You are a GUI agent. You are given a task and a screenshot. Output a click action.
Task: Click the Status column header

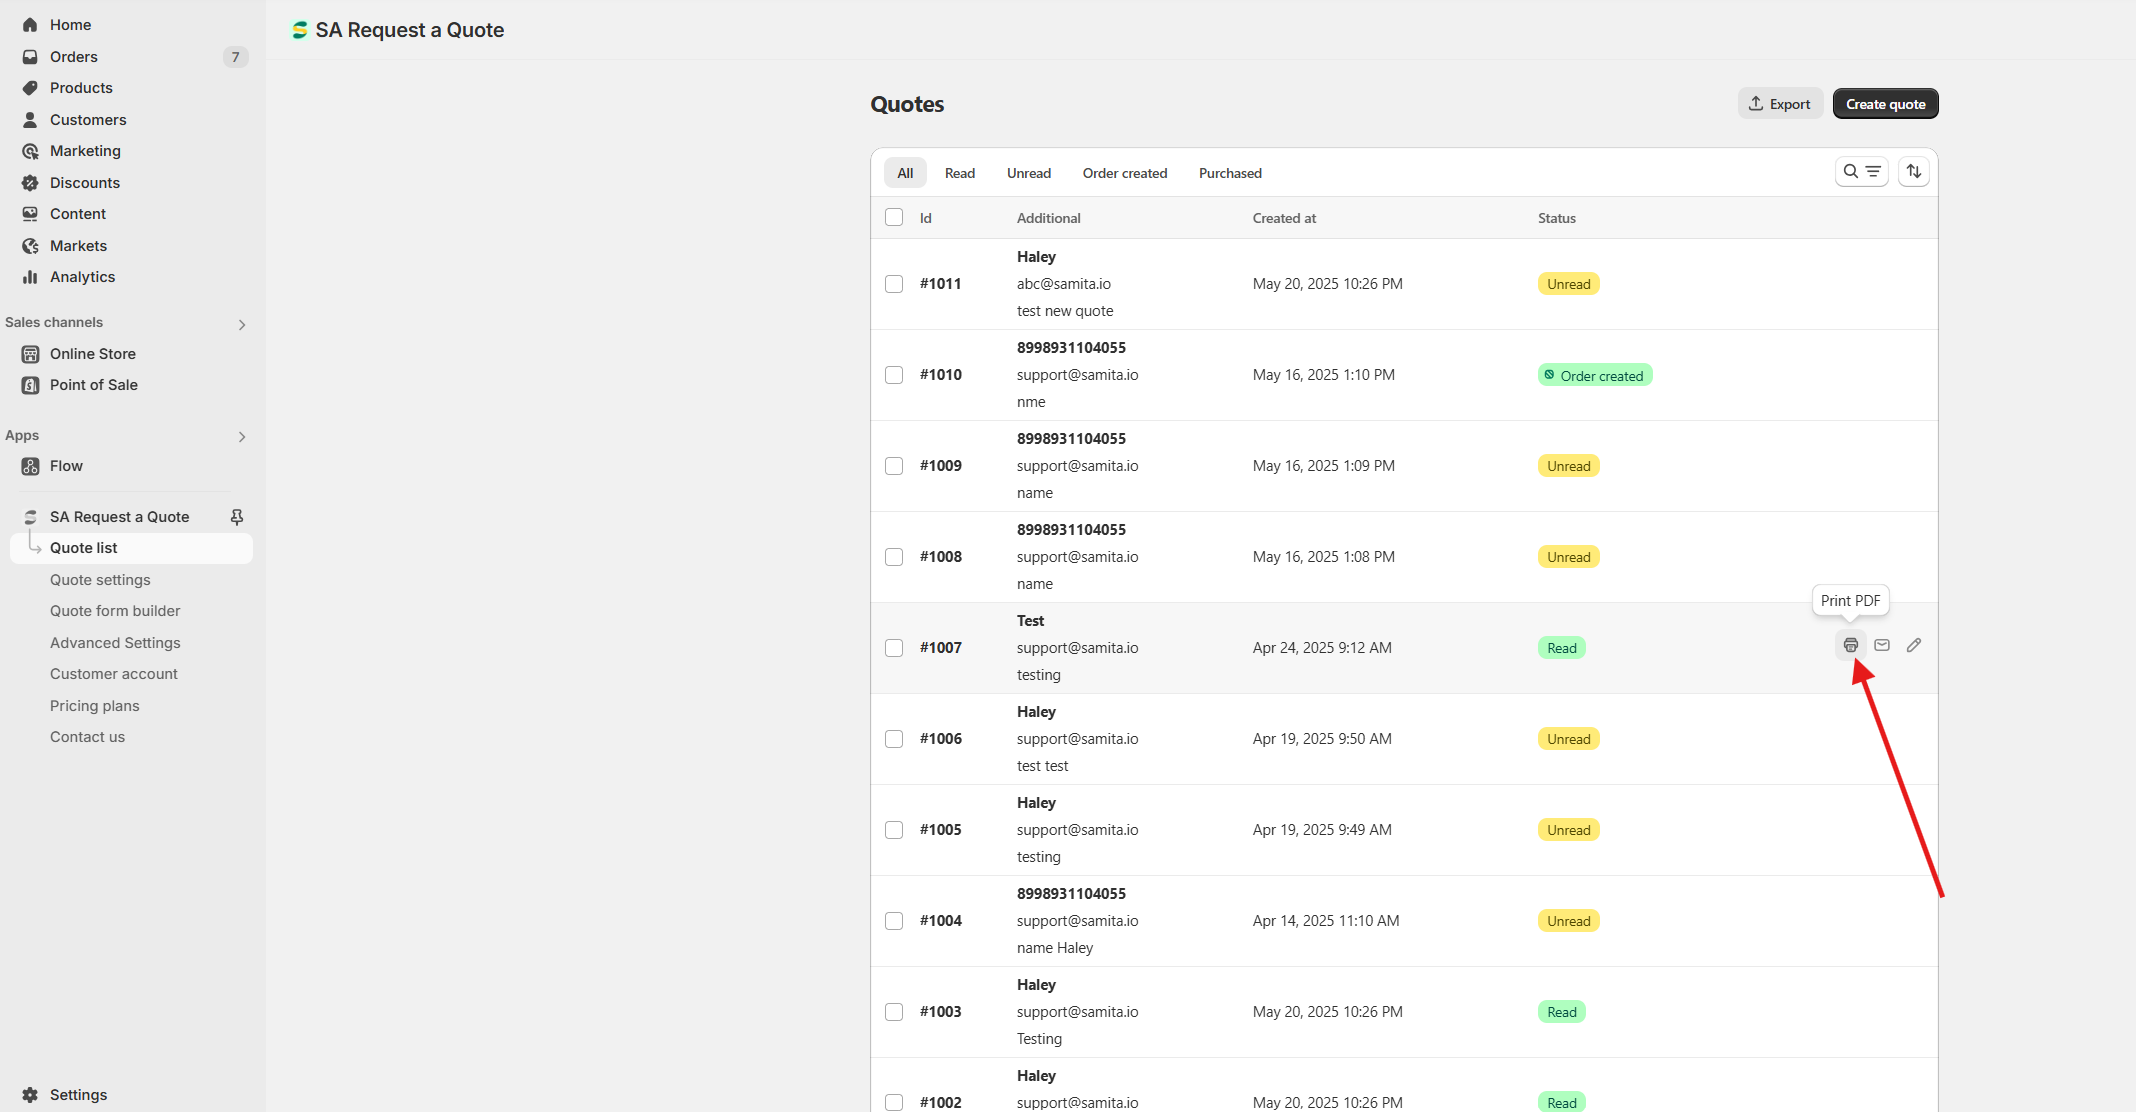click(1556, 218)
